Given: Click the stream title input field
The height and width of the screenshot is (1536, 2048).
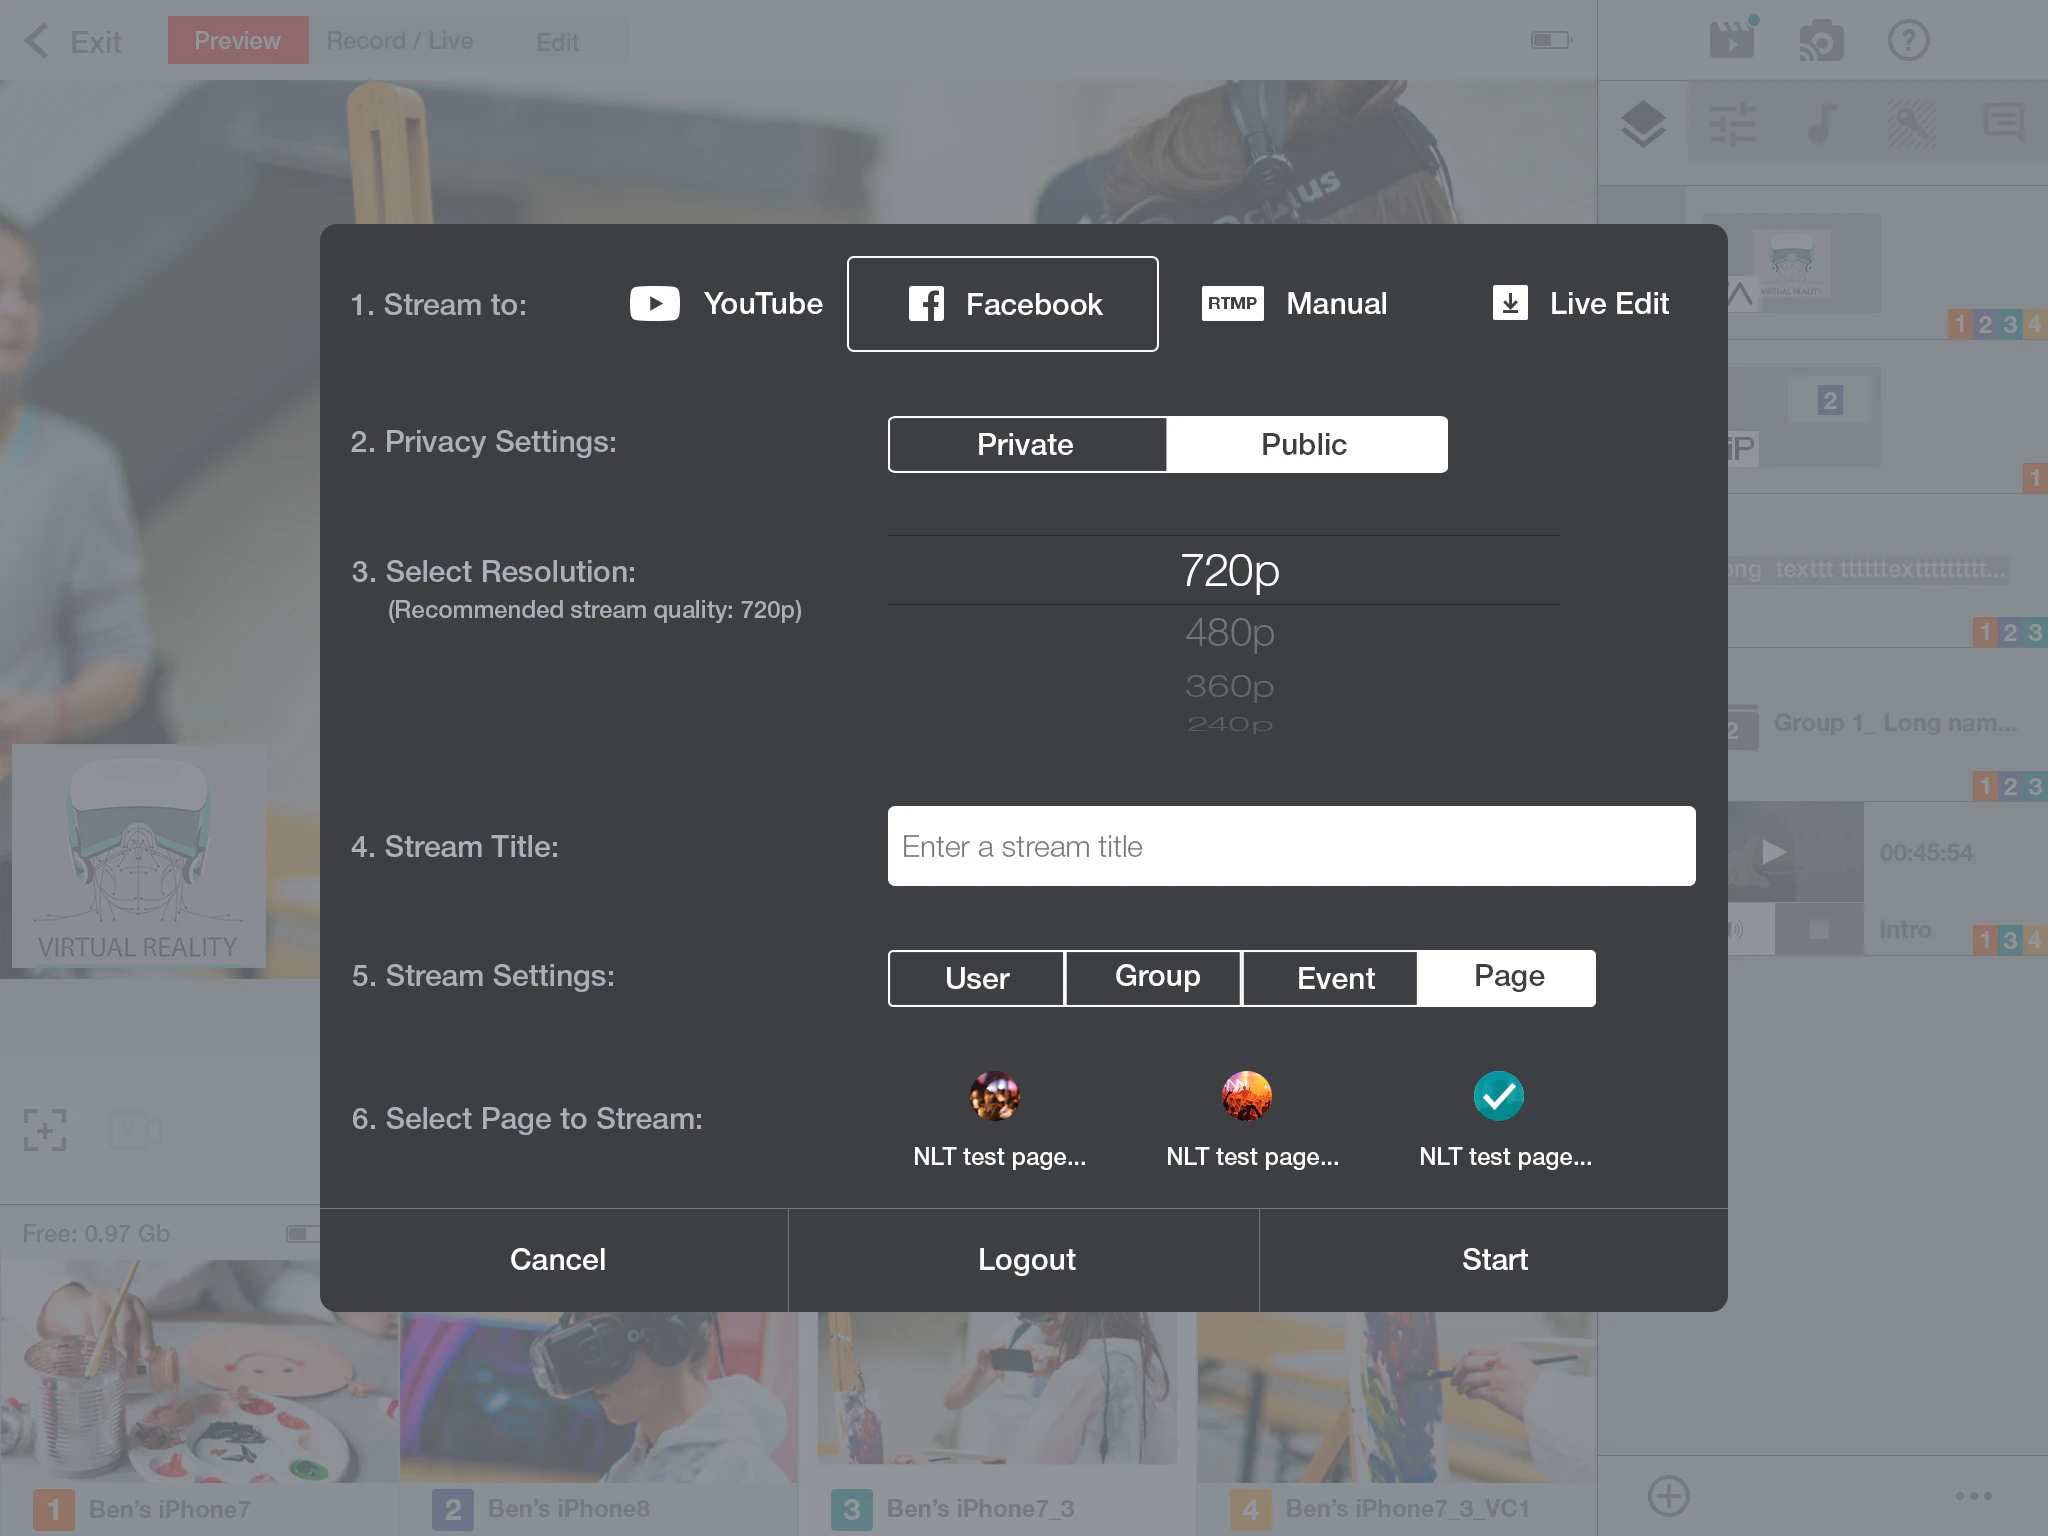Looking at the screenshot, I should [1290, 846].
